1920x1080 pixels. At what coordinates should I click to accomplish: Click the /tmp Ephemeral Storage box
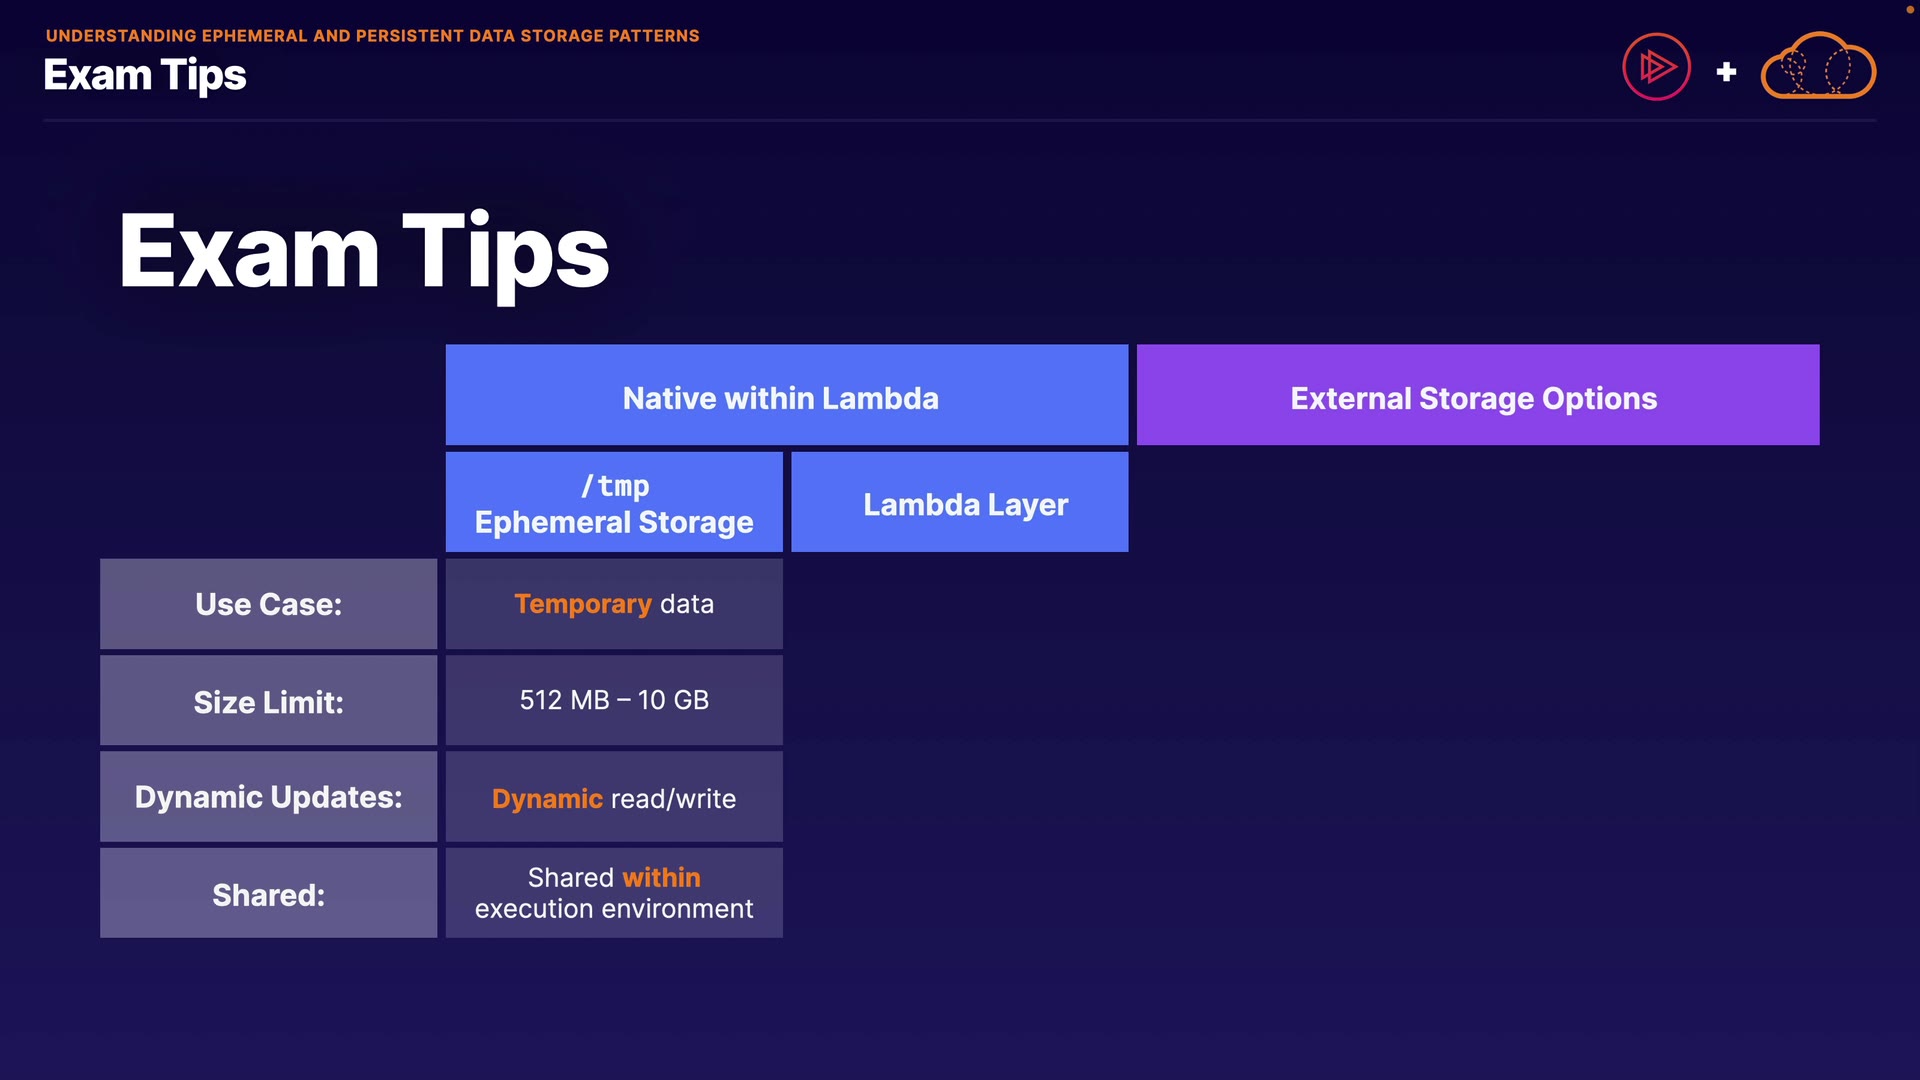pyautogui.click(x=614, y=503)
